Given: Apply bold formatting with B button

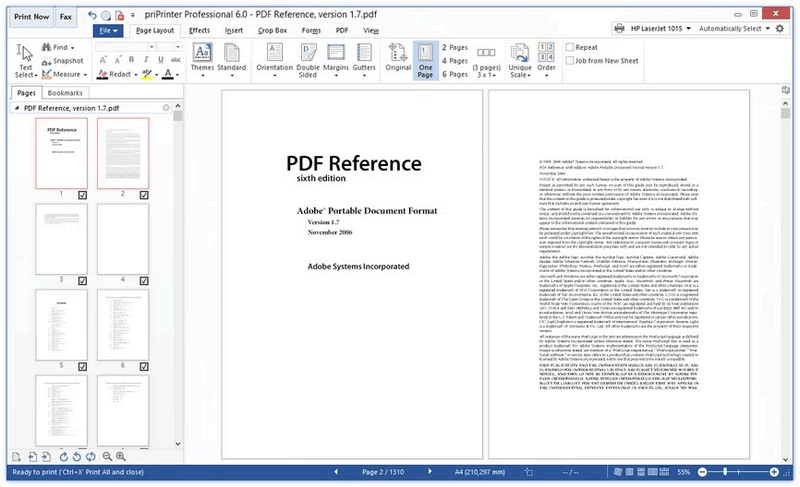Looking at the screenshot, I should coord(131,60).
